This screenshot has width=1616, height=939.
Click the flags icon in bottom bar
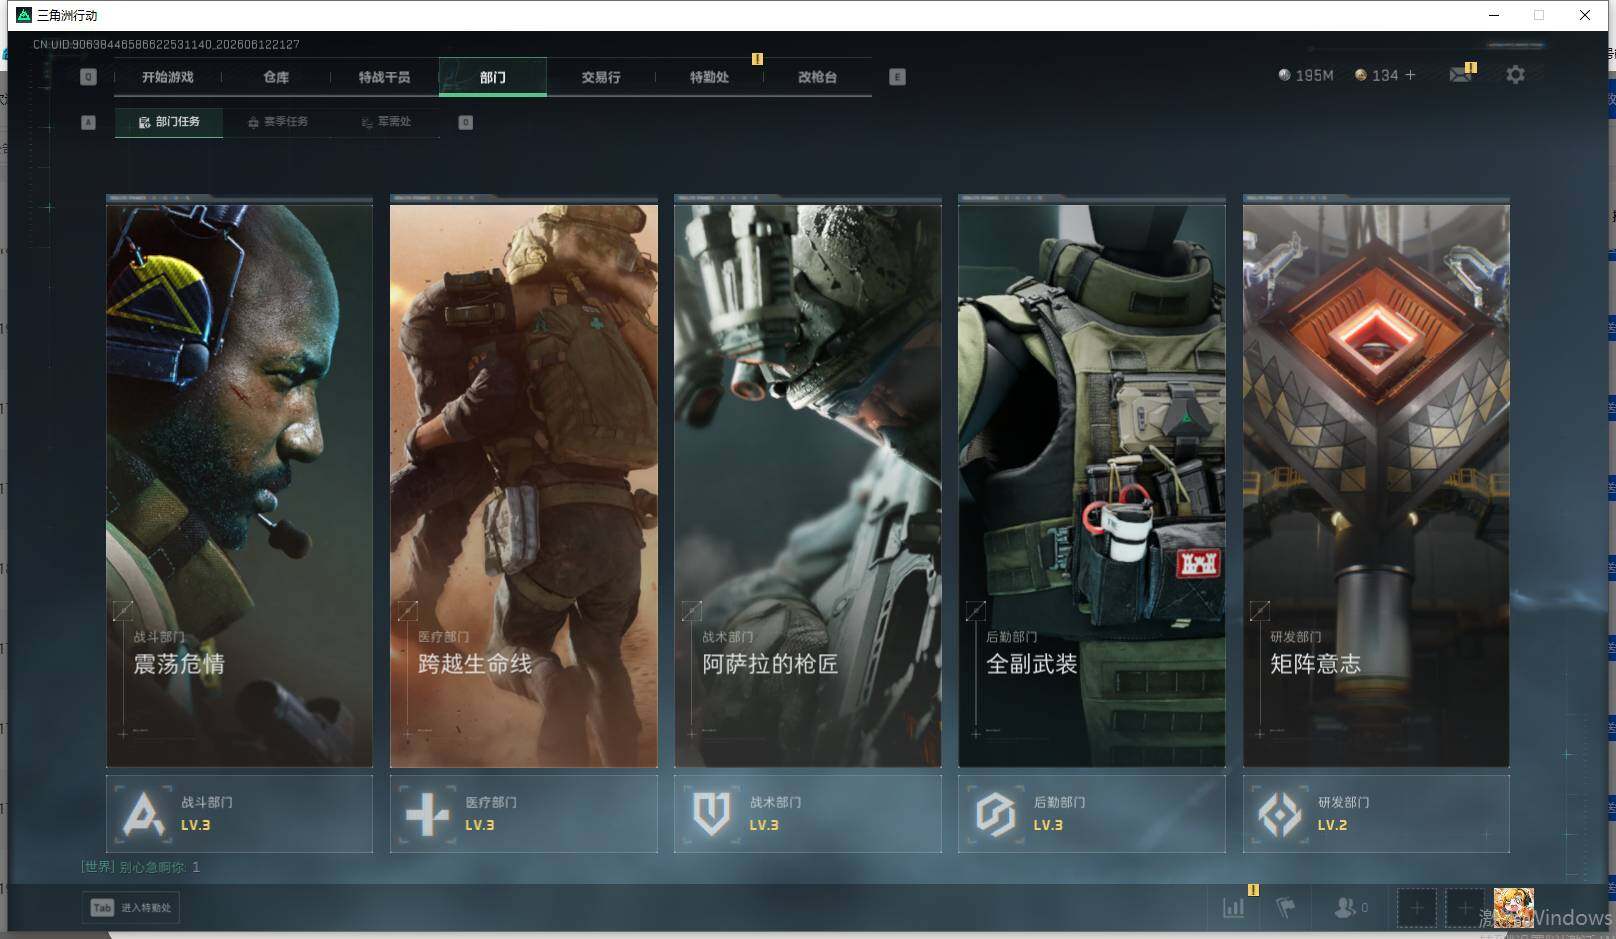[x=1286, y=908]
